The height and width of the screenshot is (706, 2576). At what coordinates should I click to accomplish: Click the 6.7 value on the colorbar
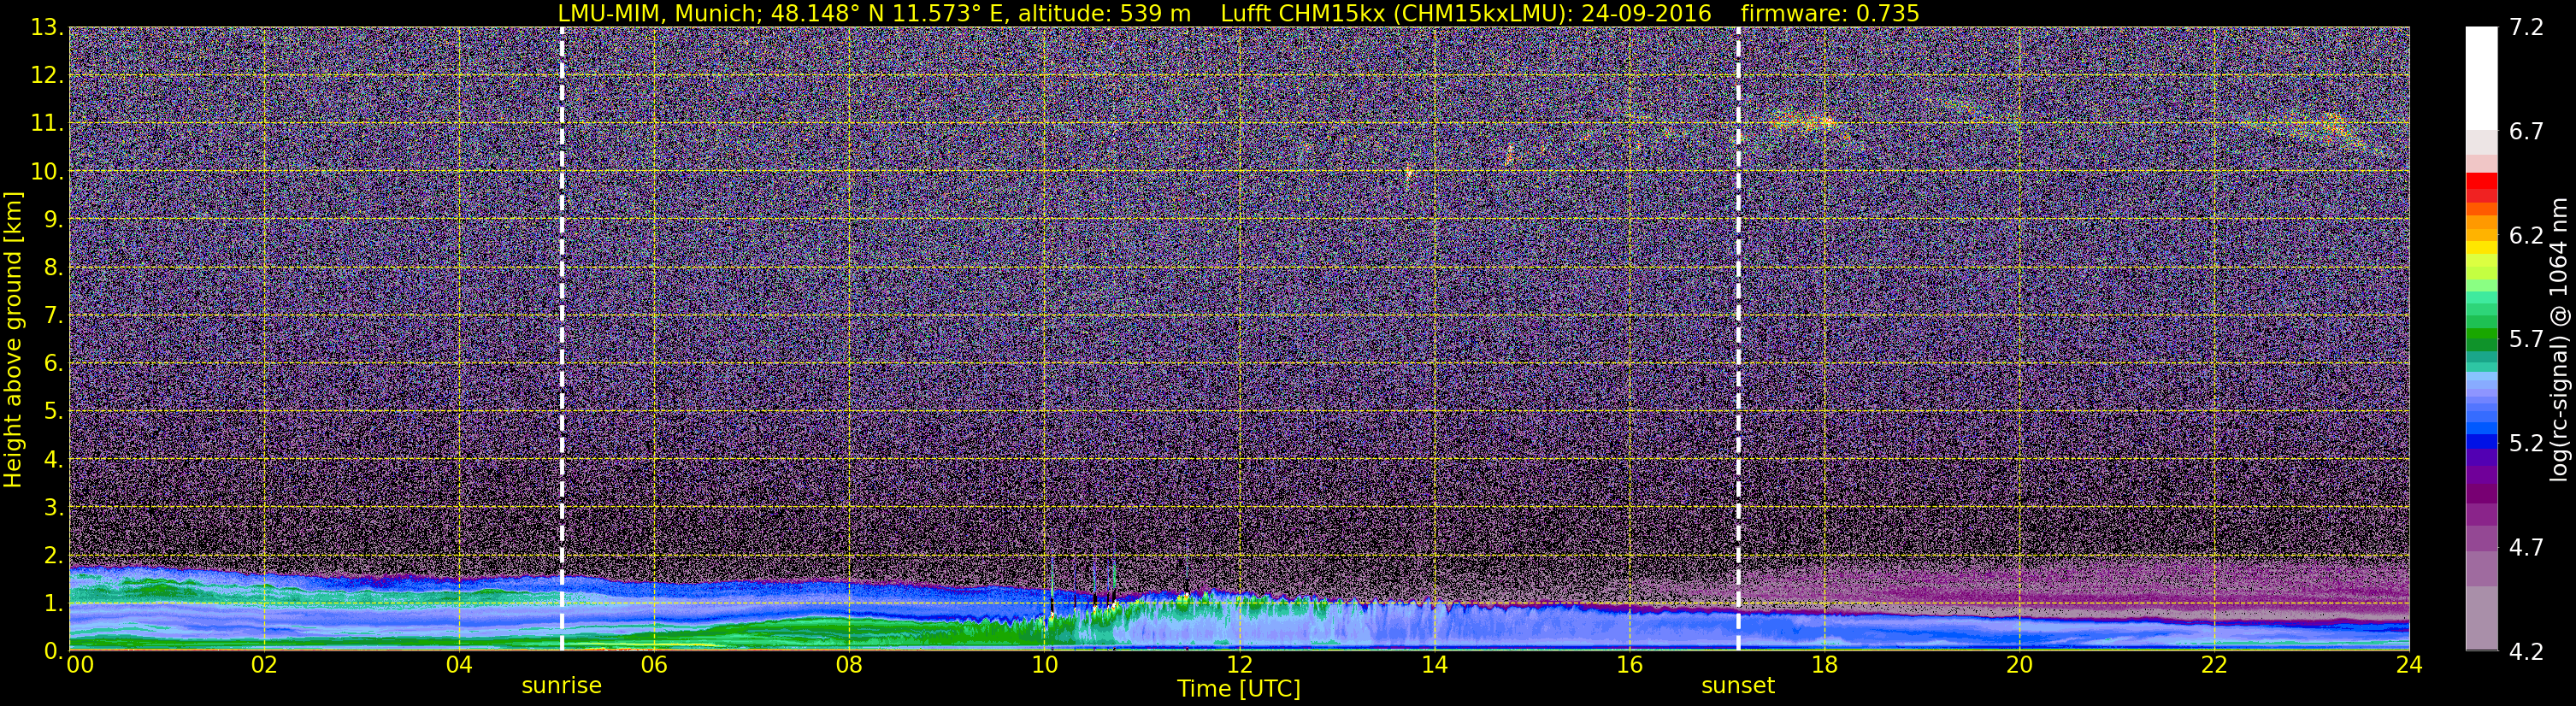tap(2526, 132)
